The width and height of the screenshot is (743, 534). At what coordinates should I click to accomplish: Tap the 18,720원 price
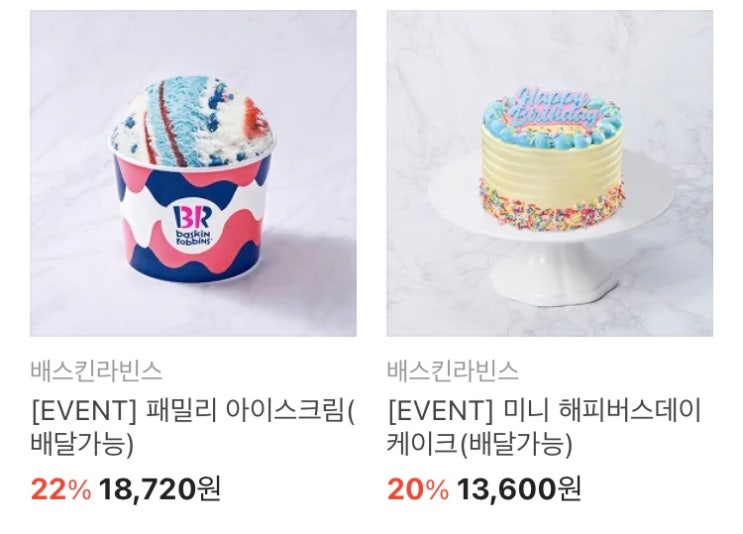point(160,489)
